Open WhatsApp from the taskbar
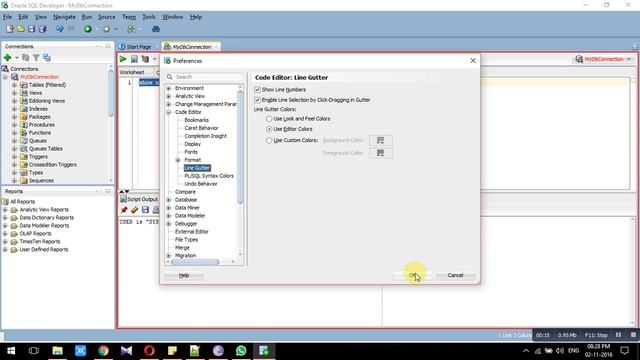Viewport: 640px width, 360px height. click(241, 351)
